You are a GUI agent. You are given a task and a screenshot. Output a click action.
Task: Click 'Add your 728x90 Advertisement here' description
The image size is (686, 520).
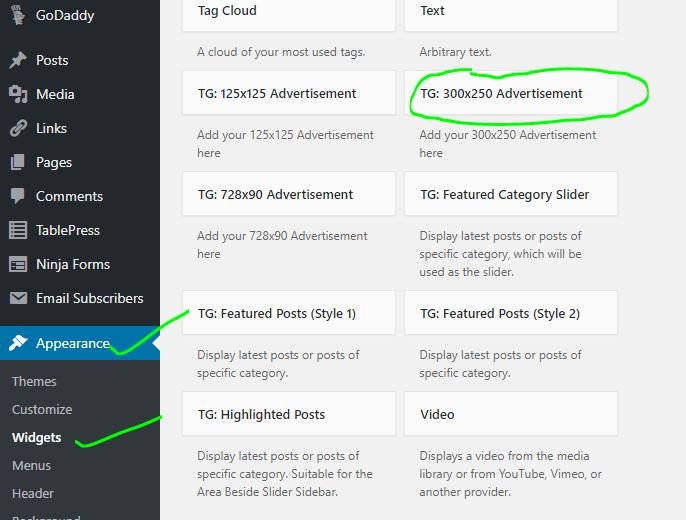(x=282, y=245)
